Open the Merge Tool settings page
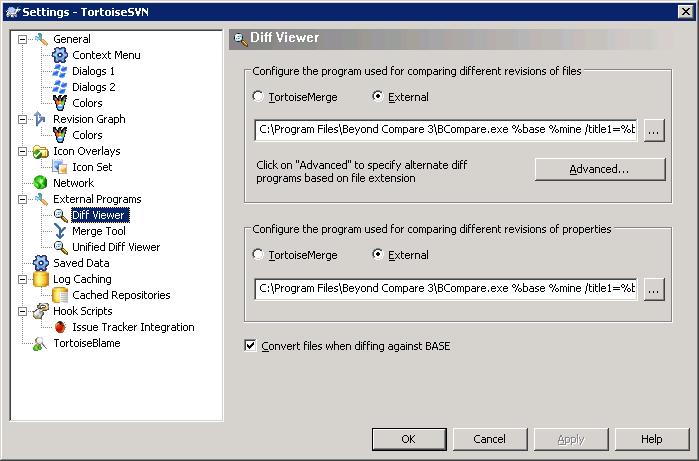 tap(99, 231)
